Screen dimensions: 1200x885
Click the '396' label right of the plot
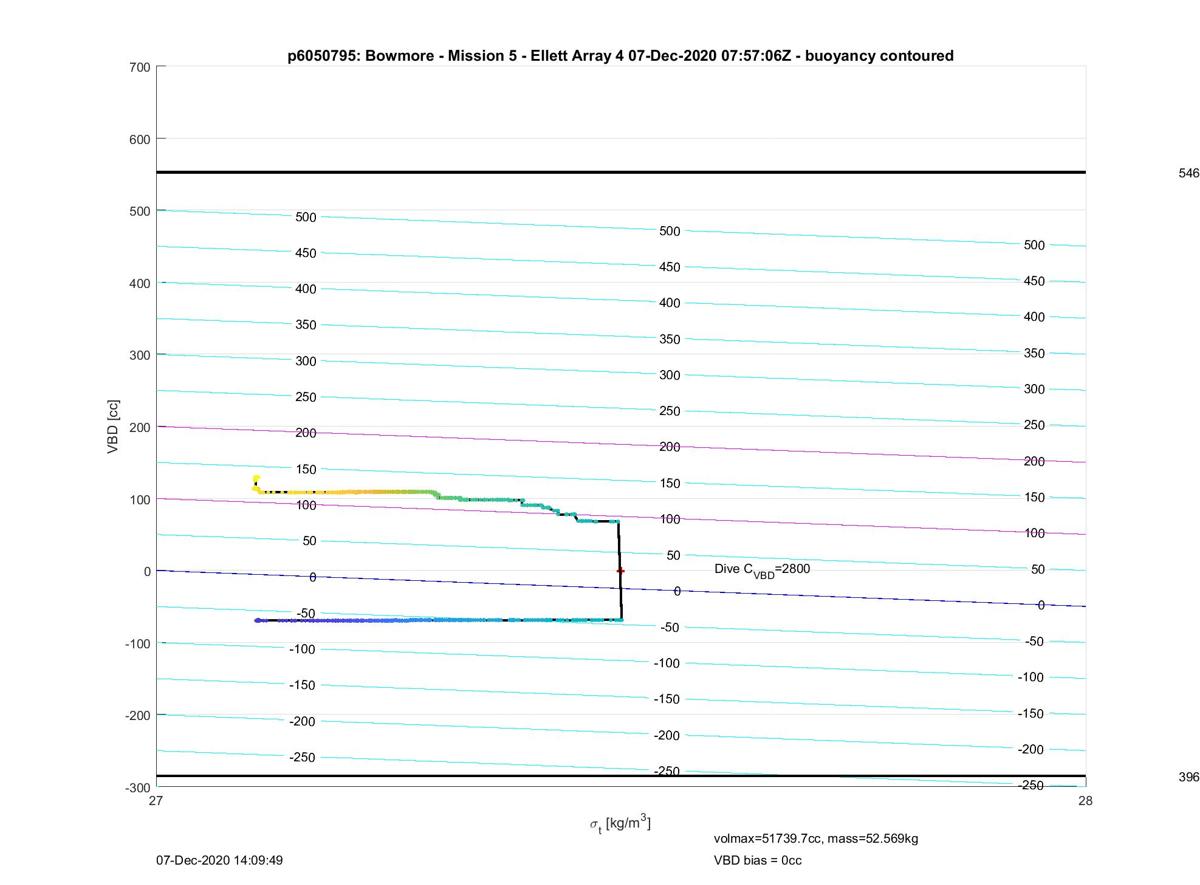point(1189,777)
